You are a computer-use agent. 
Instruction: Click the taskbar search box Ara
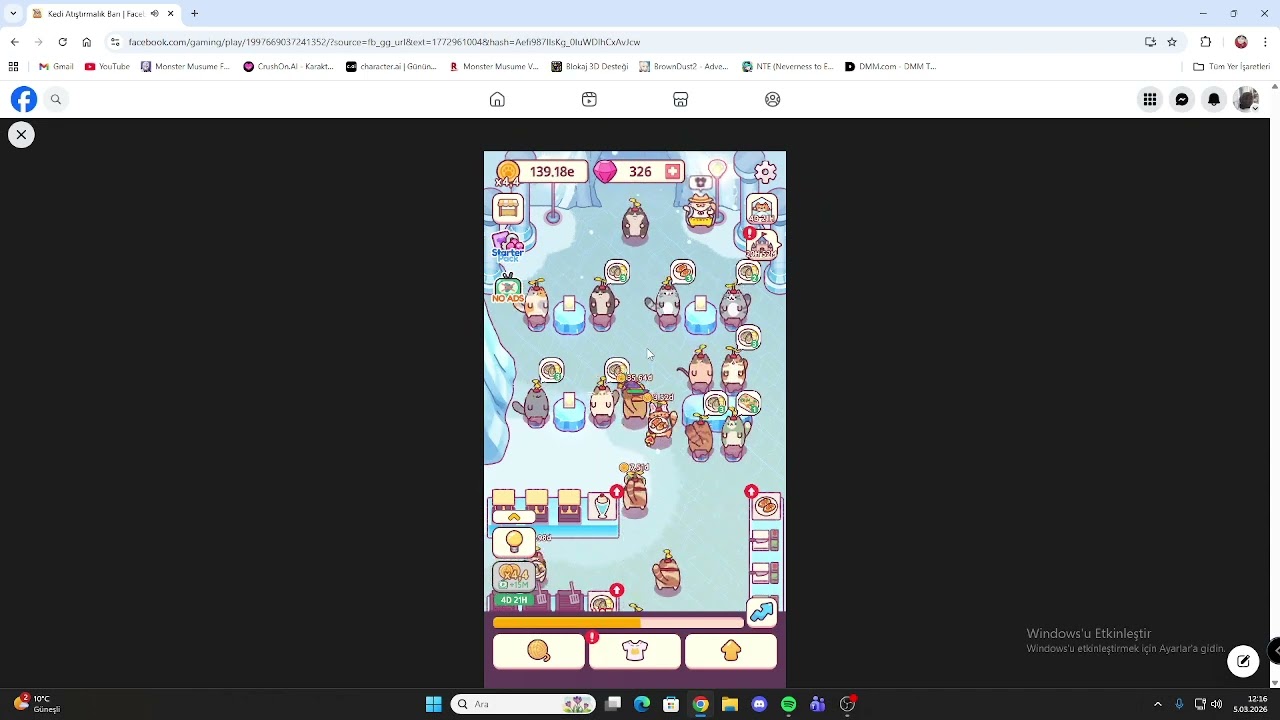tap(525, 704)
